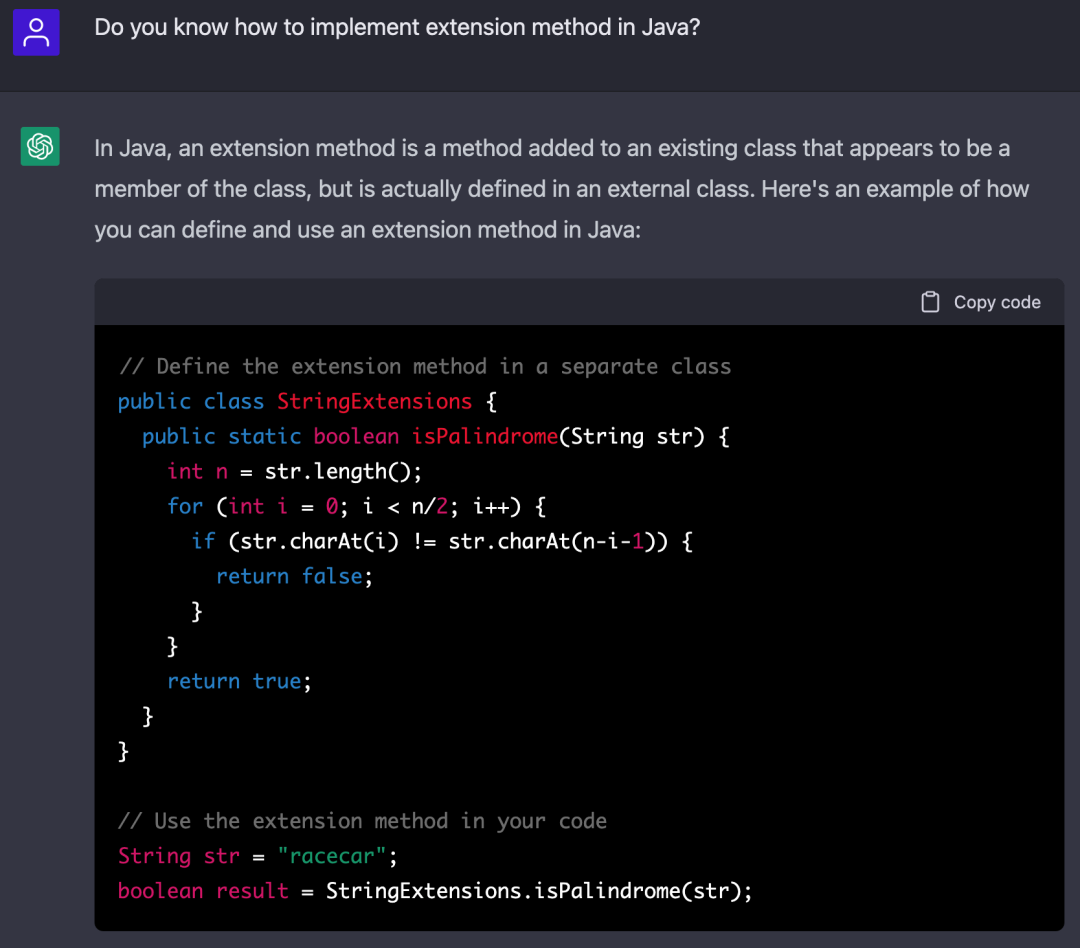Image resolution: width=1080 pixels, height=948 pixels.
Task: Click the clipboard icon above the code
Action: coord(930,302)
